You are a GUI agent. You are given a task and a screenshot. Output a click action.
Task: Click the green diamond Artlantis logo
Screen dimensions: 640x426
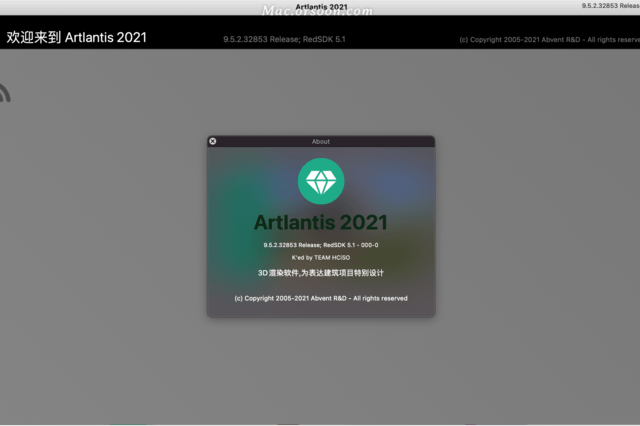click(x=321, y=181)
